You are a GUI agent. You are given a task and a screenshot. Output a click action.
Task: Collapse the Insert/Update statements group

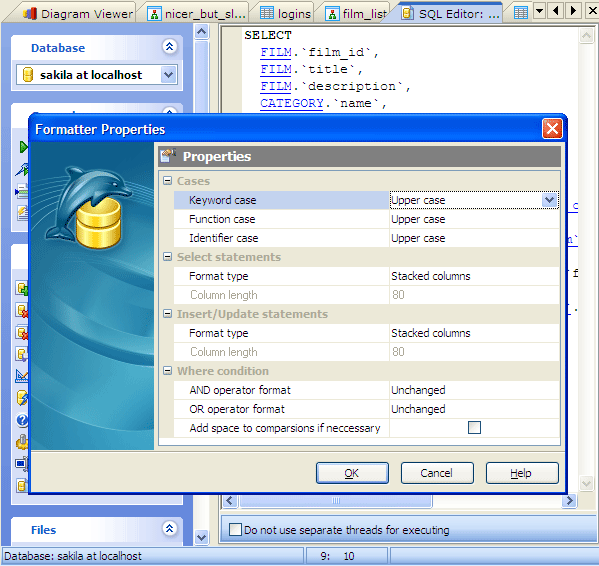167,314
